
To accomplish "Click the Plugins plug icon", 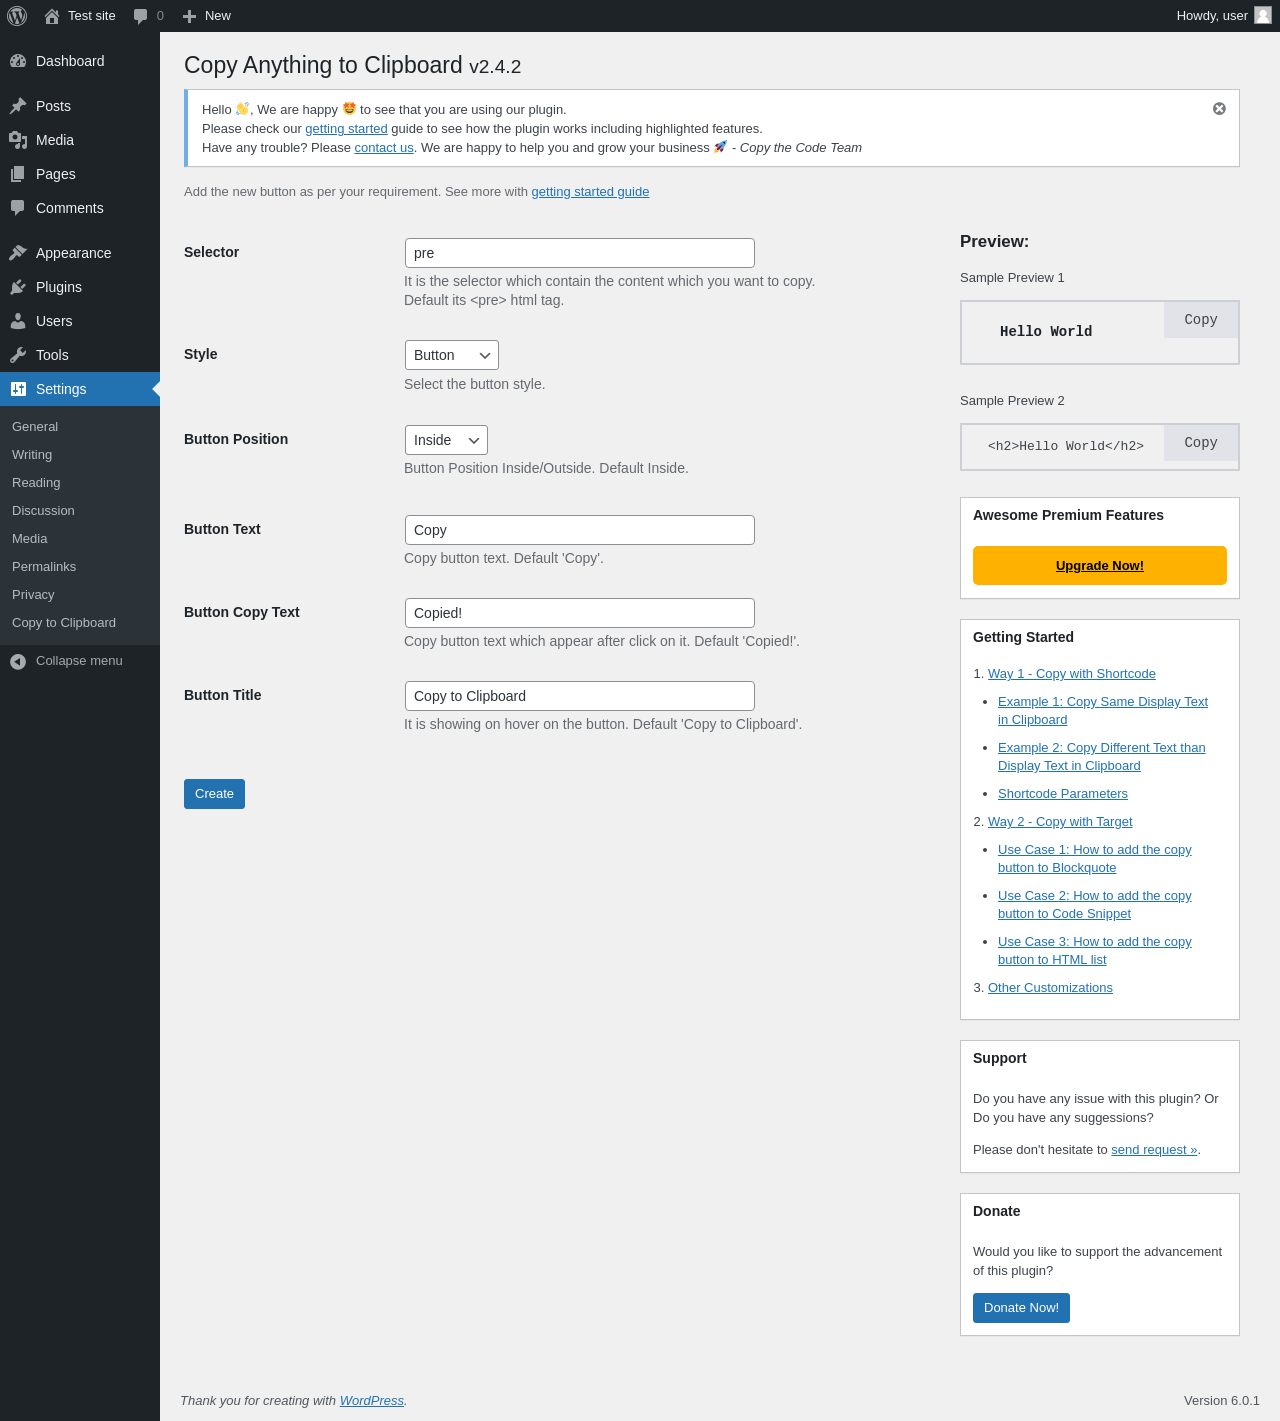I will pyautogui.click(x=18, y=287).
